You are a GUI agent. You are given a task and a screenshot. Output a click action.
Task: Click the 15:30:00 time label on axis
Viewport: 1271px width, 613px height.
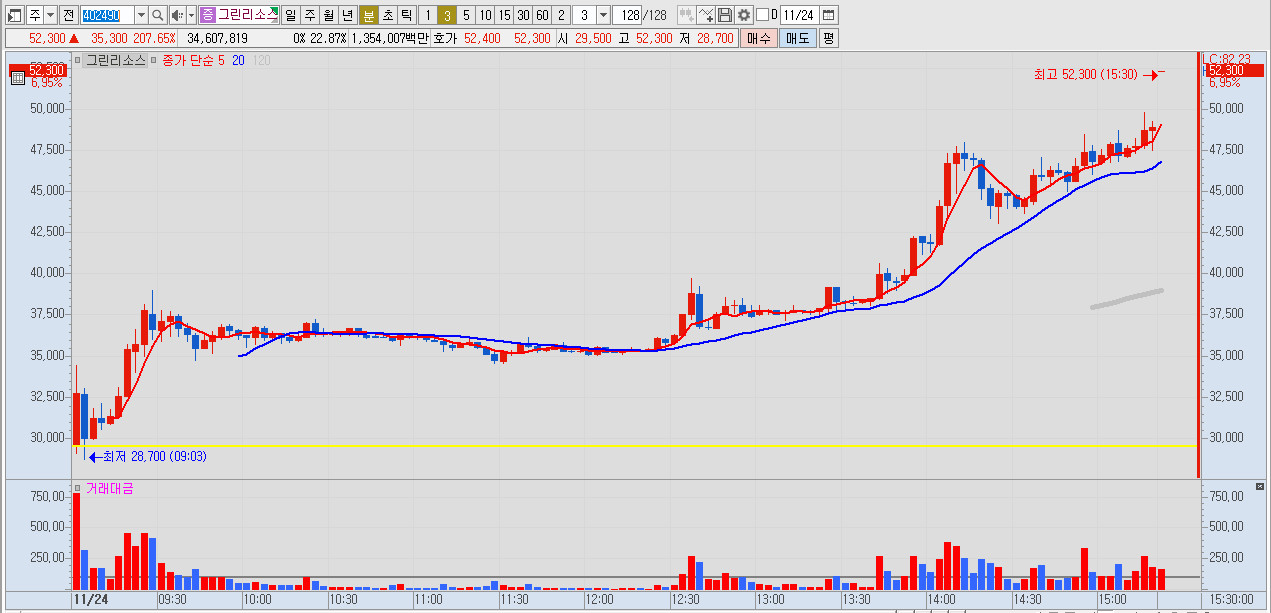1231,600
